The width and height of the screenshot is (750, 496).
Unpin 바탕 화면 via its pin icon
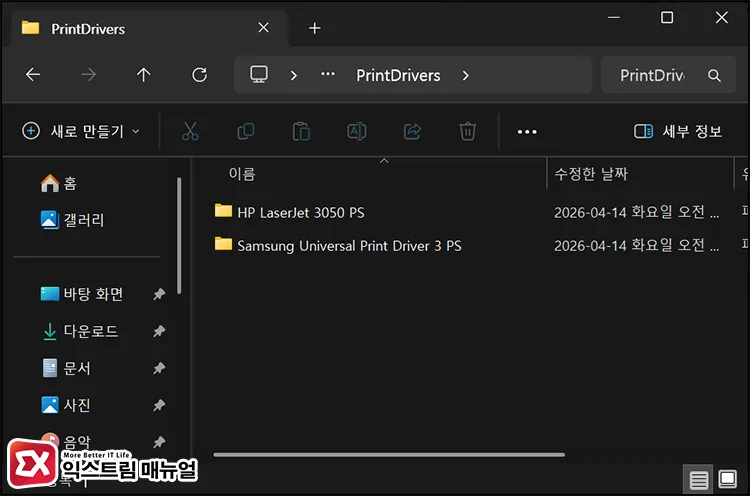pyautogui.click(x=159, y=294)
